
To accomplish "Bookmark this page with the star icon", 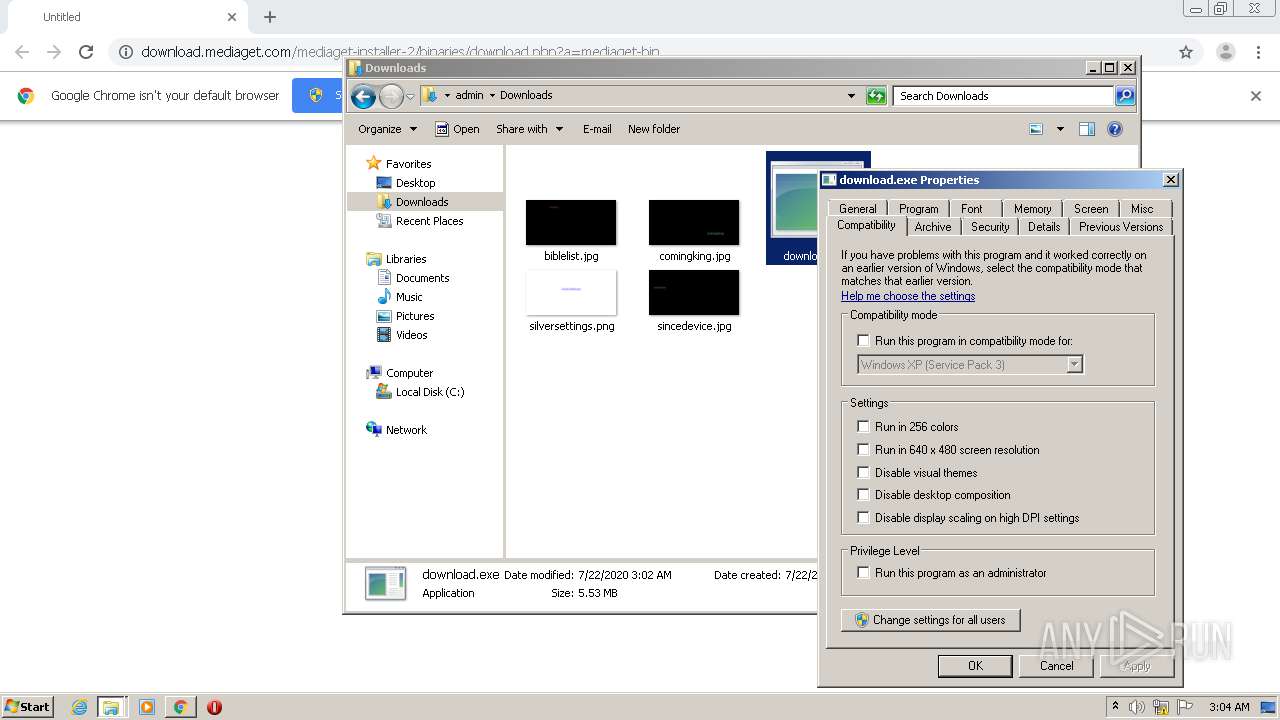I will coord(1186,52).
